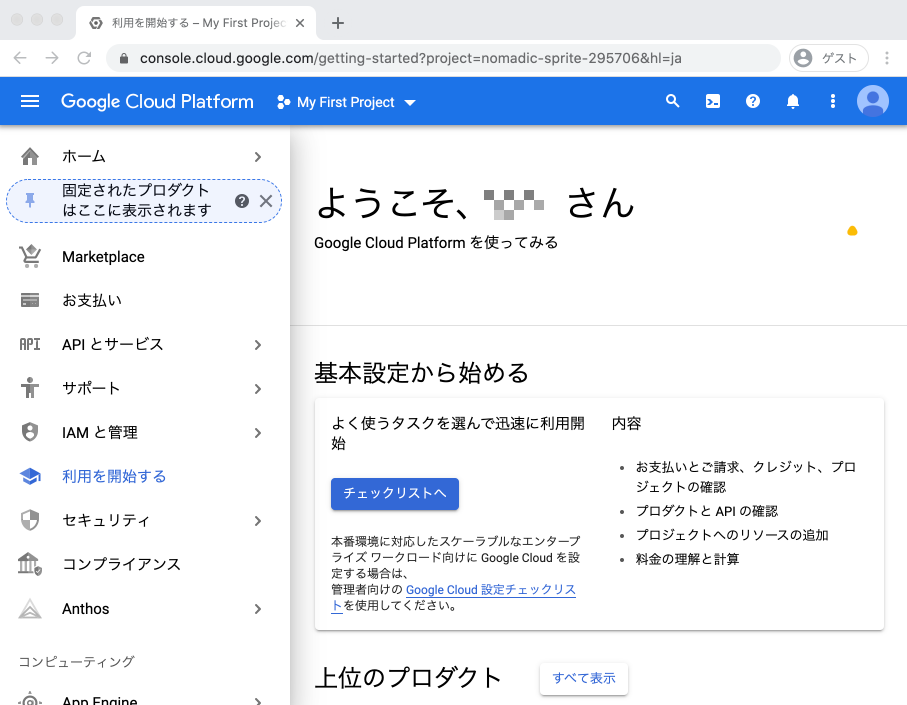Viewport: 907px width, 705px height.
Task: Close the 利用を開始する browser tab
Action: tap(300, 23)
